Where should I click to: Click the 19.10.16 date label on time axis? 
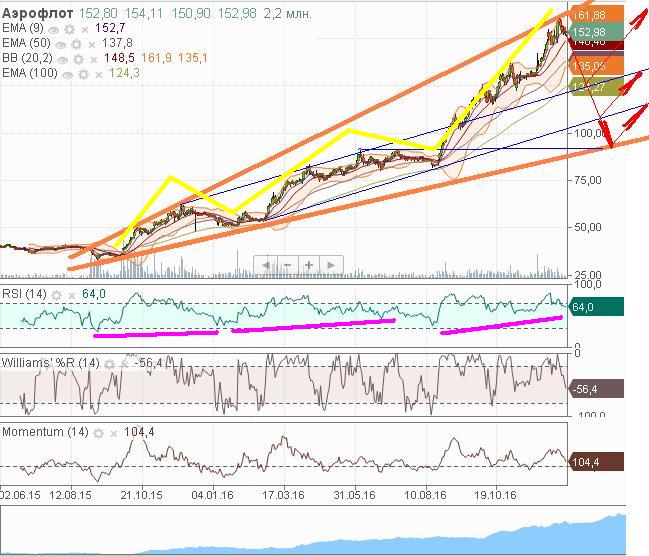tap(495, 495)
